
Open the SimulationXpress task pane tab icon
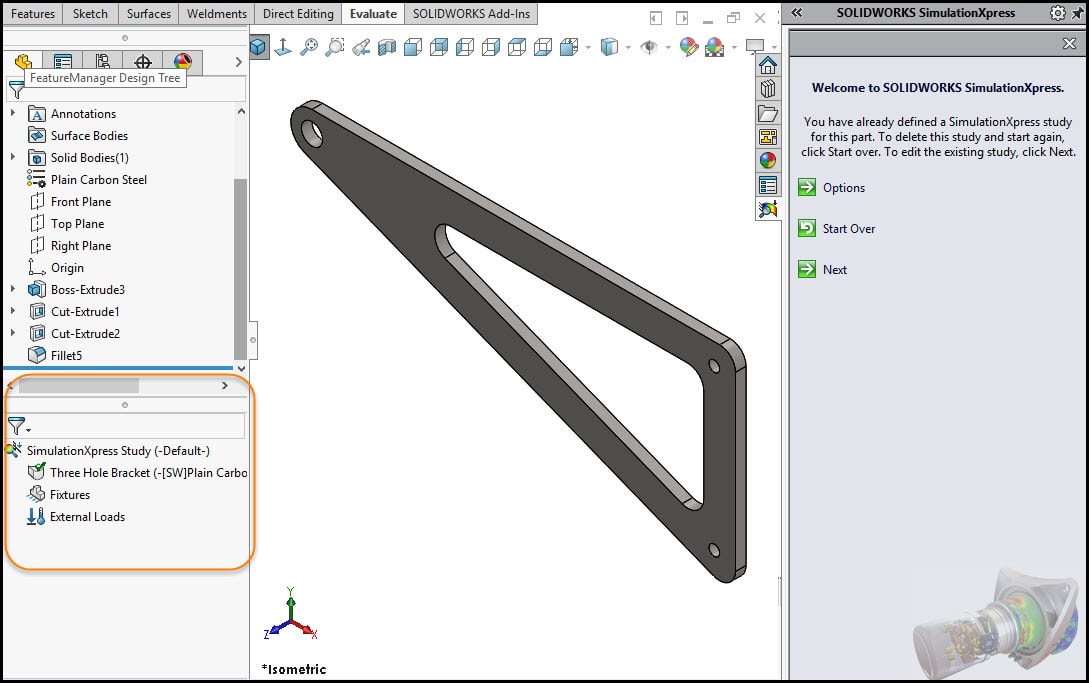(x=767, y=208)
